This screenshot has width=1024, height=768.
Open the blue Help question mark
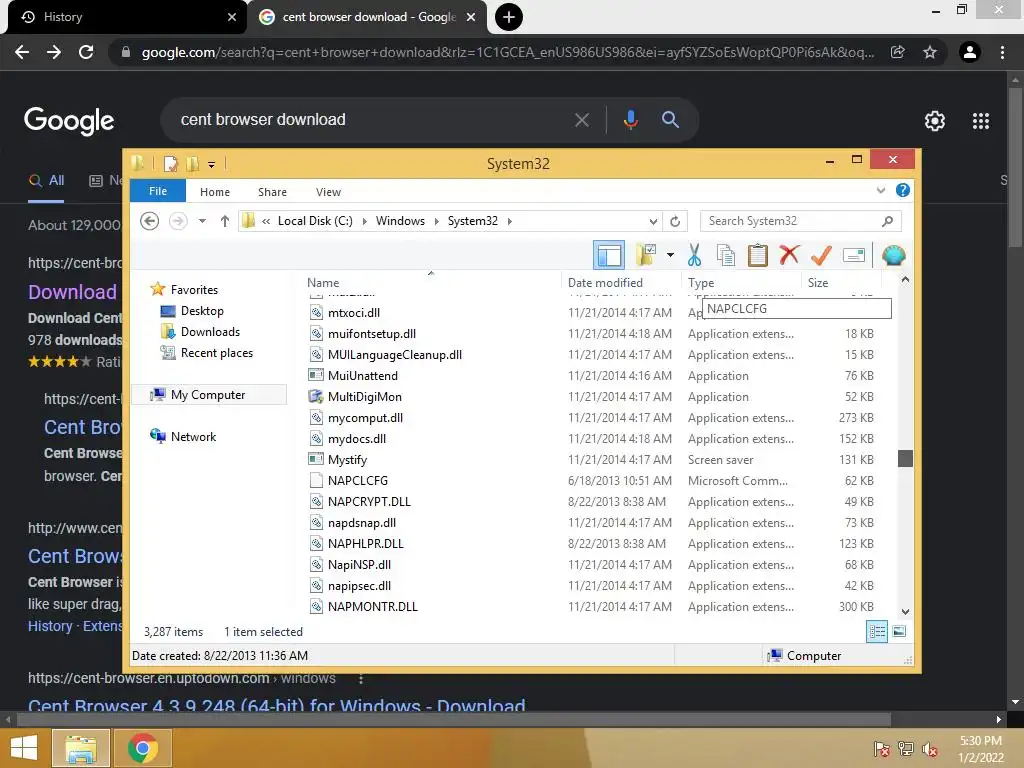point(903,190)
